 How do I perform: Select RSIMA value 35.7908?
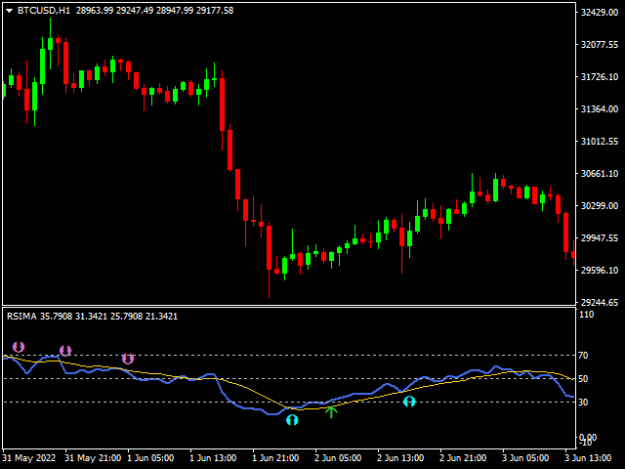56,316
